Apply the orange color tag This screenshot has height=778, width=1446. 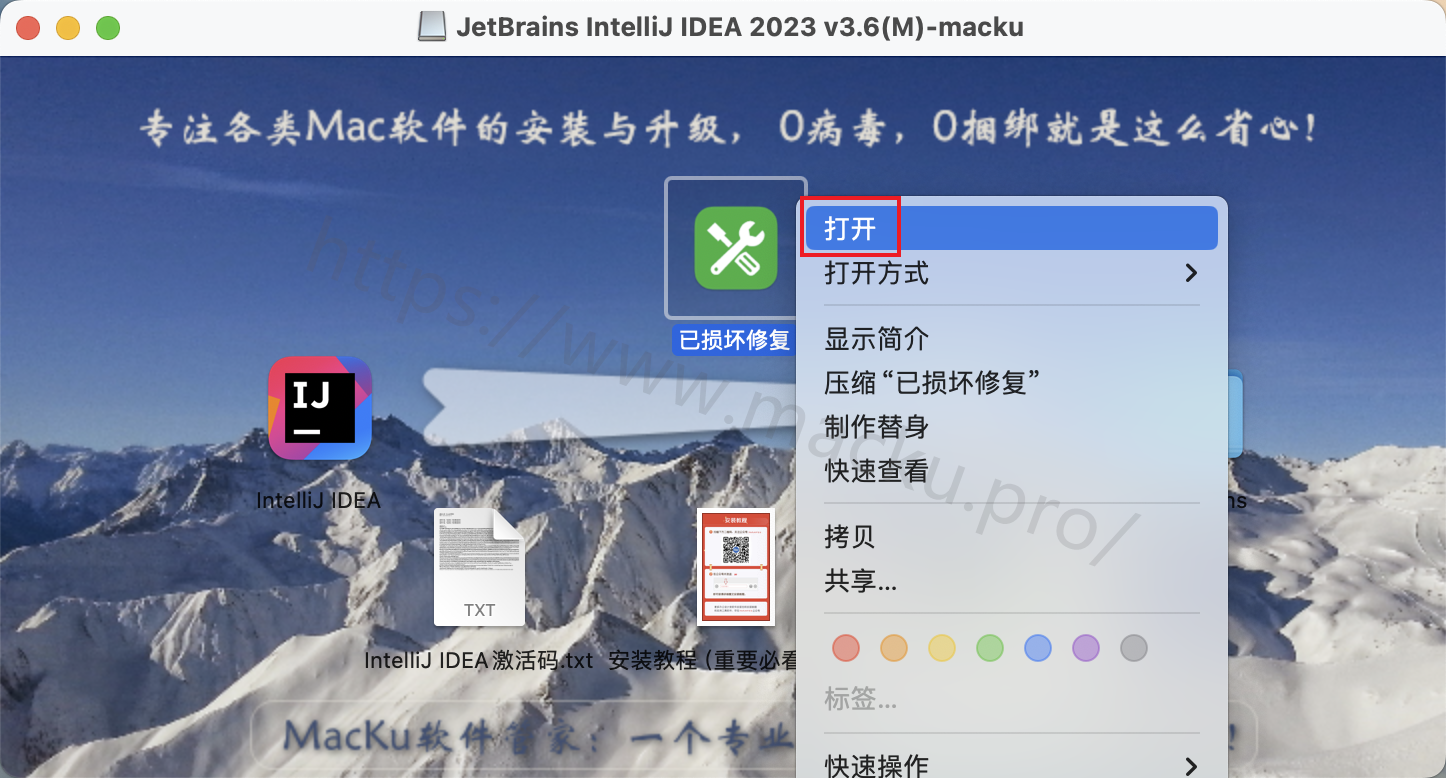[894, 648]
